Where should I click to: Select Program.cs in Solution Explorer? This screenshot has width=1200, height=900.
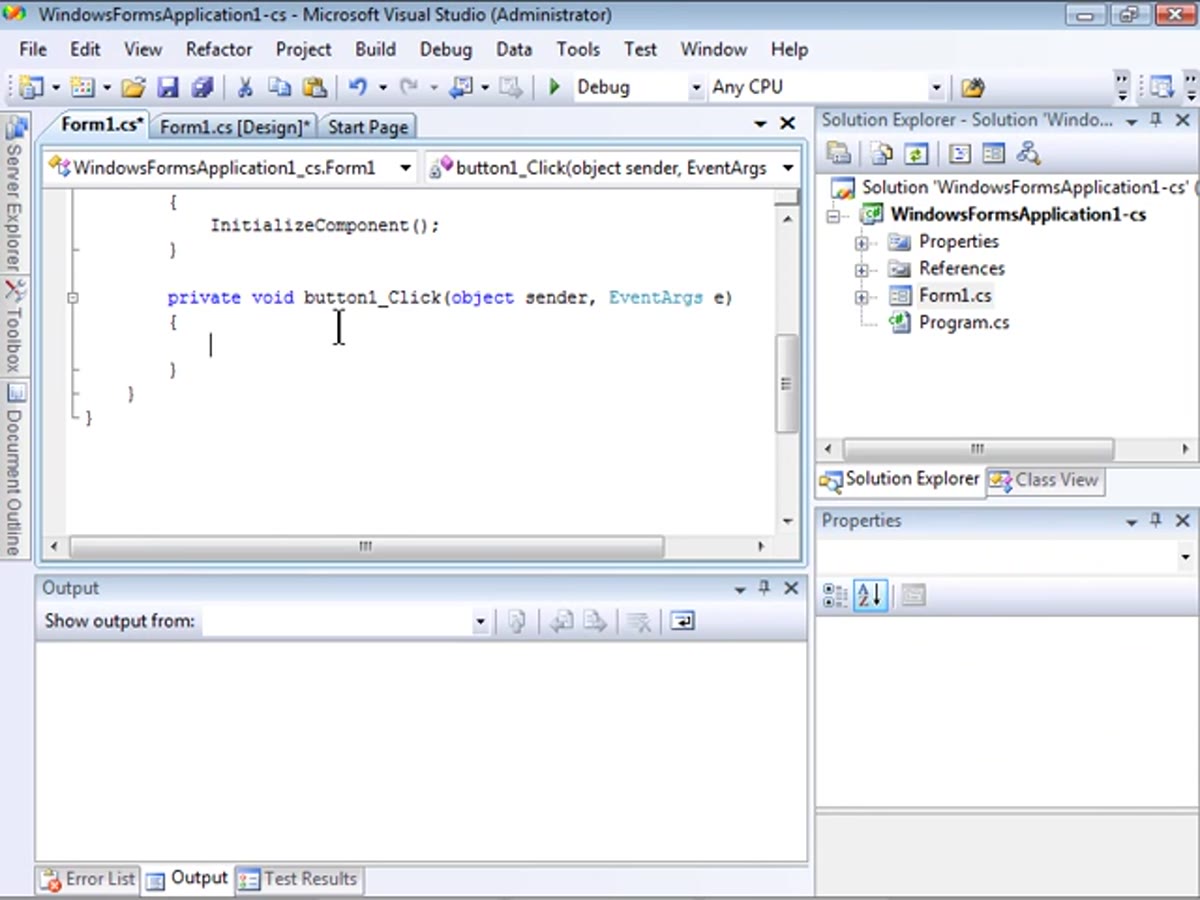964,323
